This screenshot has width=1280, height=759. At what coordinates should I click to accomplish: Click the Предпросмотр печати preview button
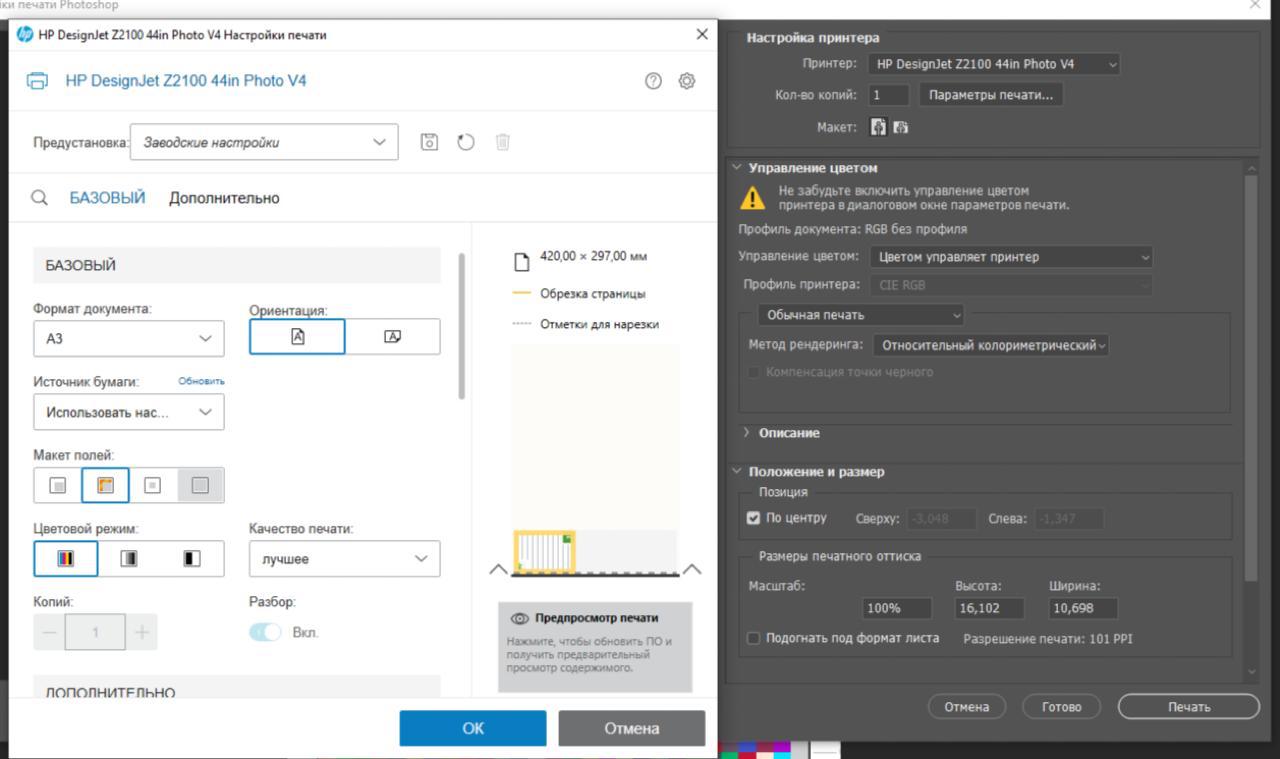point(595,646)
